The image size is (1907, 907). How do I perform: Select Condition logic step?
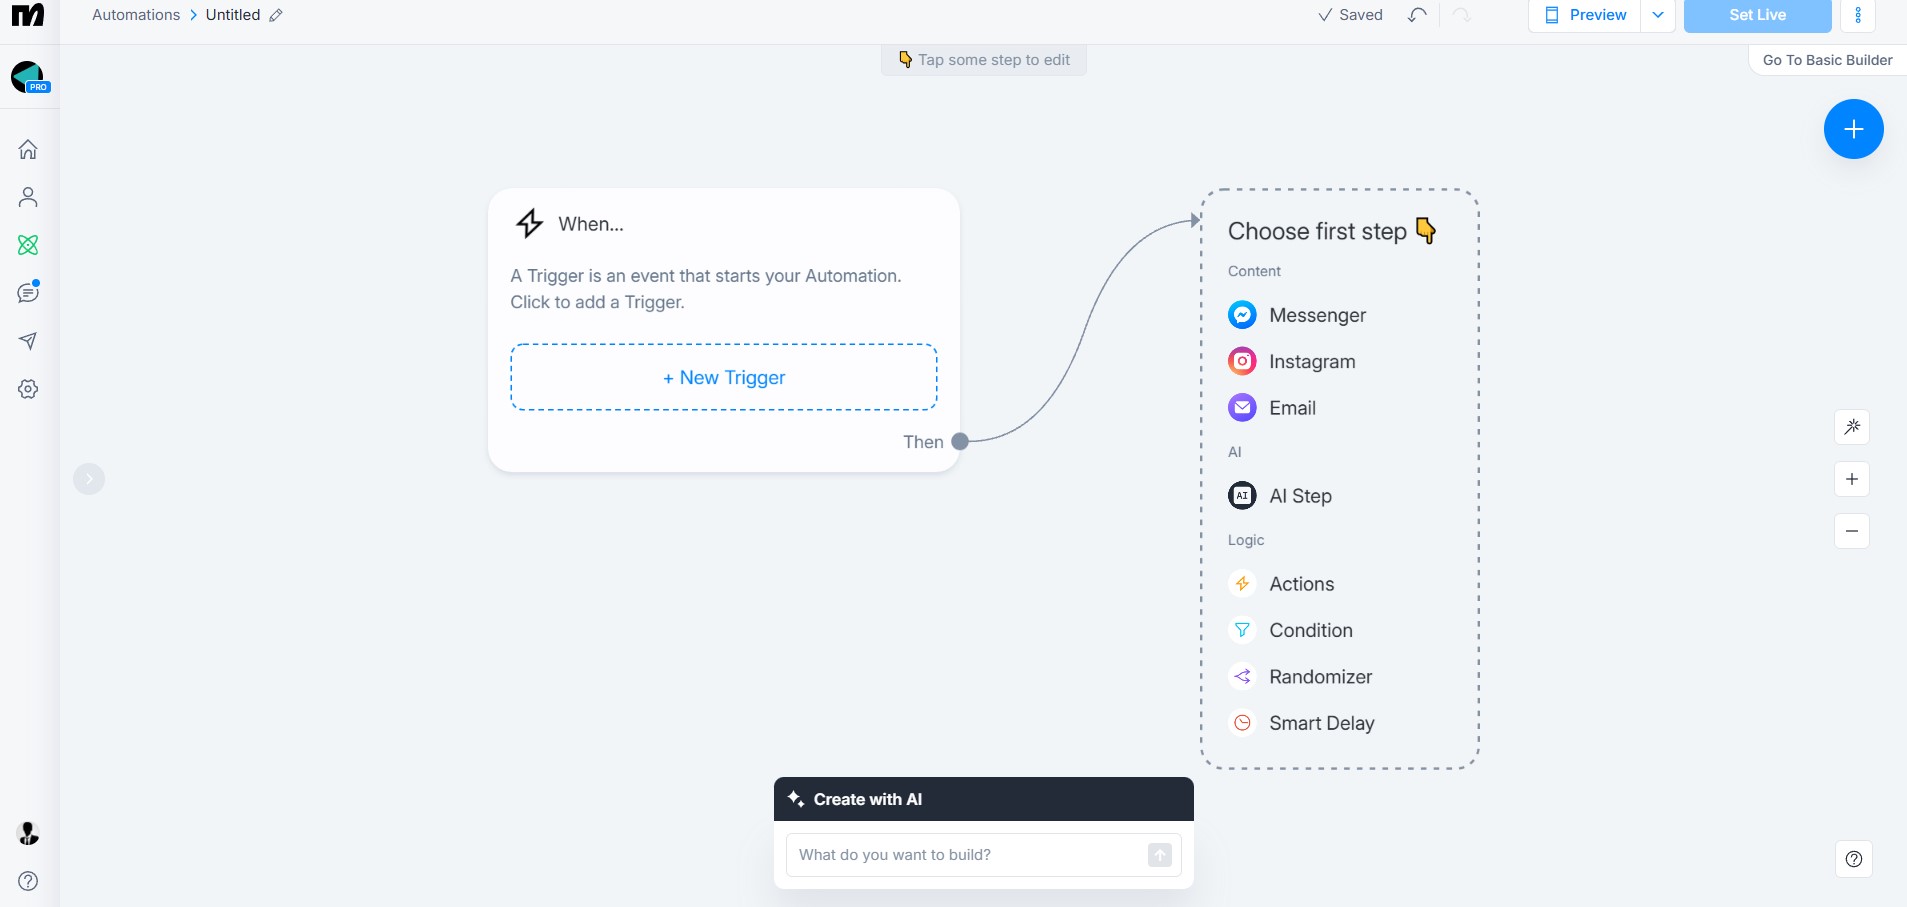[x=1290, y=630]
